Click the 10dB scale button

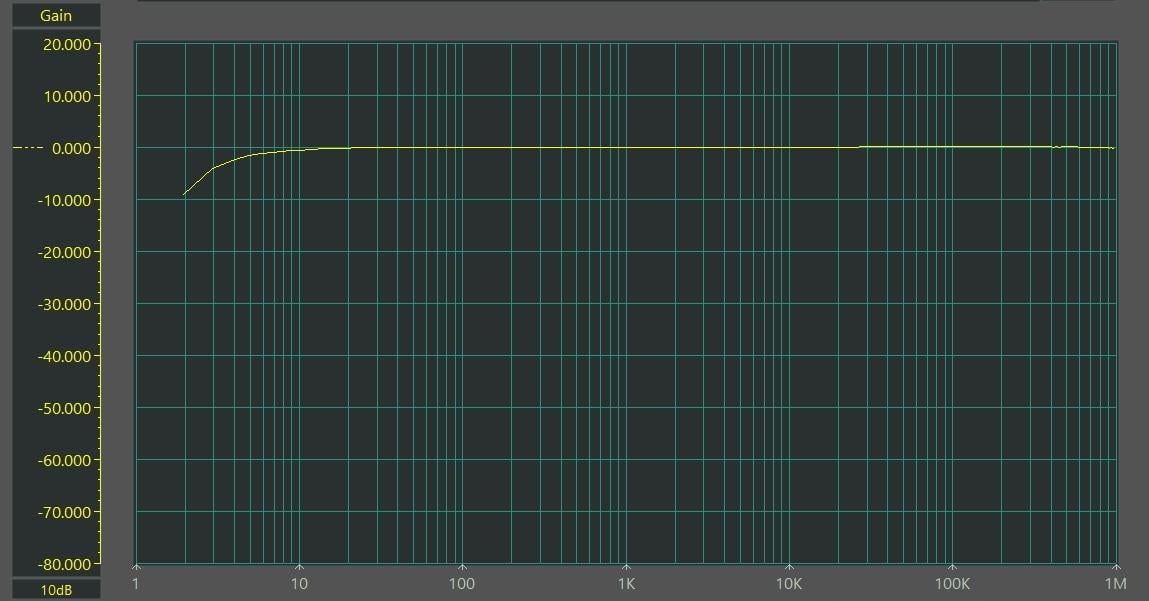point(56,590)
